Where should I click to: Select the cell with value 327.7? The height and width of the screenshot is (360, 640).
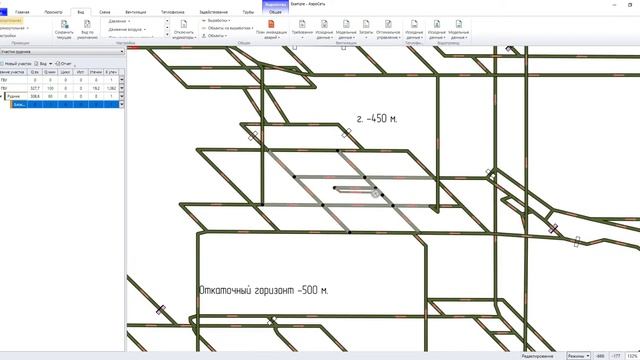35,88
